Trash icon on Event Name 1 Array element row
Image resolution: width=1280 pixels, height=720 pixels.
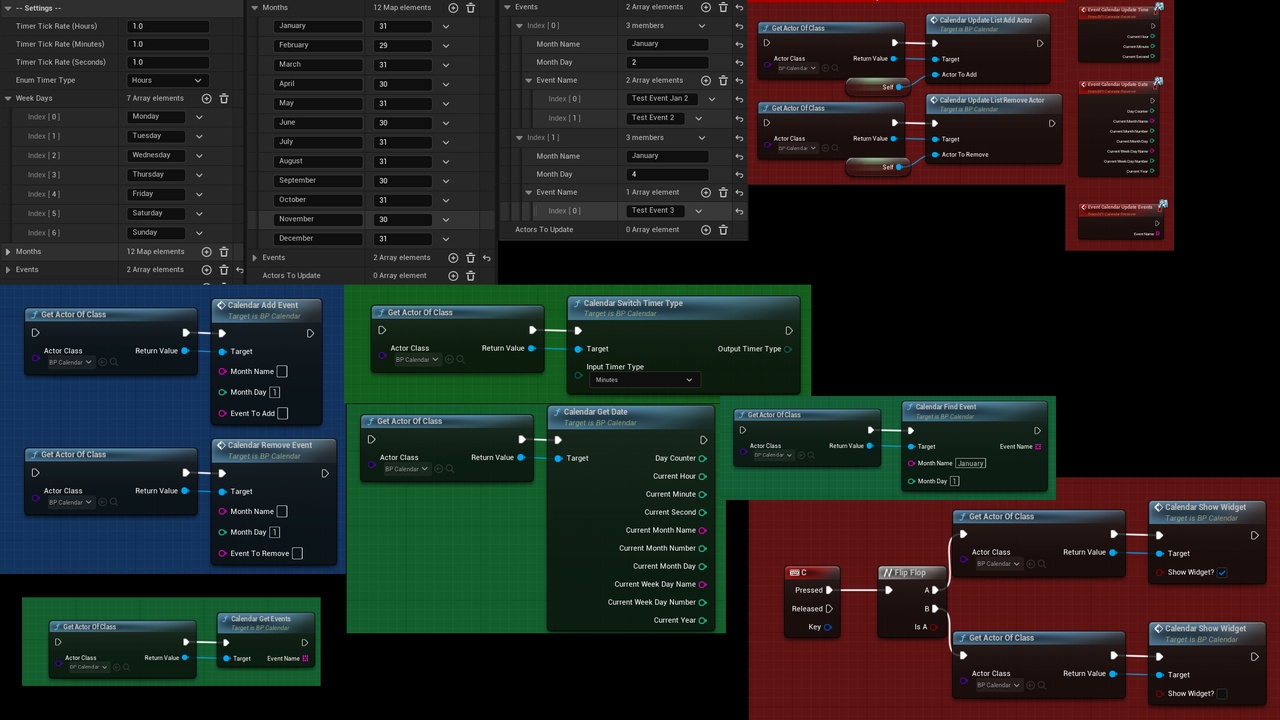(x=723, y=192)
